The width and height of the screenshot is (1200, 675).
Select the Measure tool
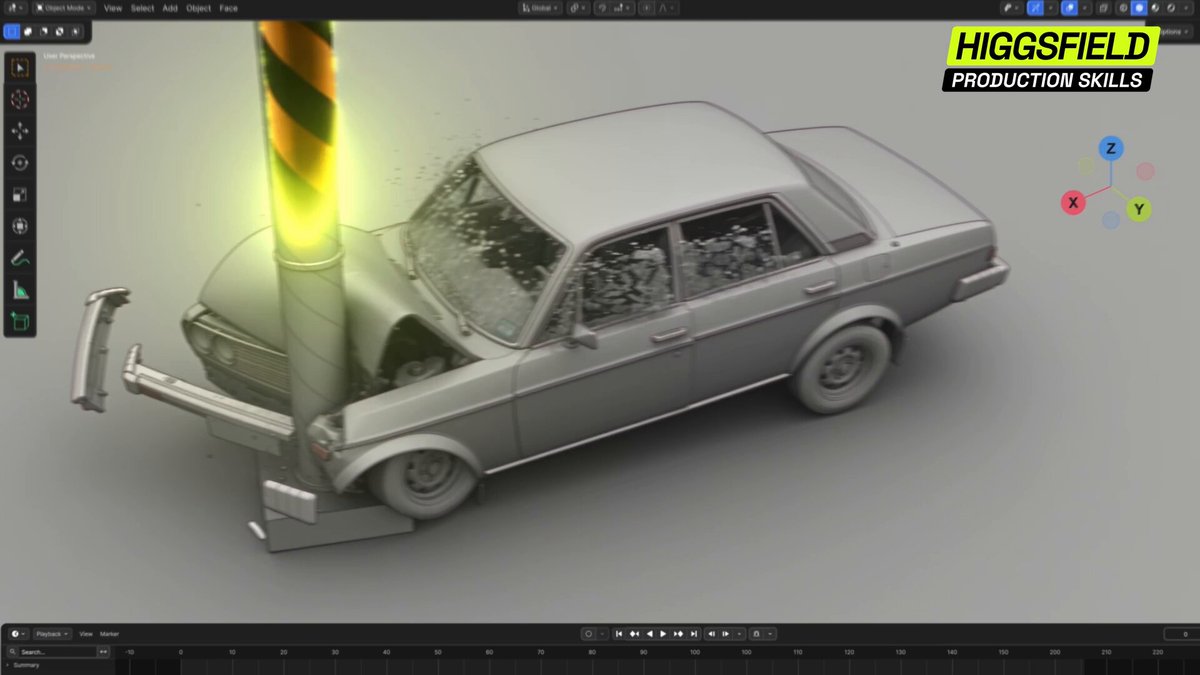point(20,291)
